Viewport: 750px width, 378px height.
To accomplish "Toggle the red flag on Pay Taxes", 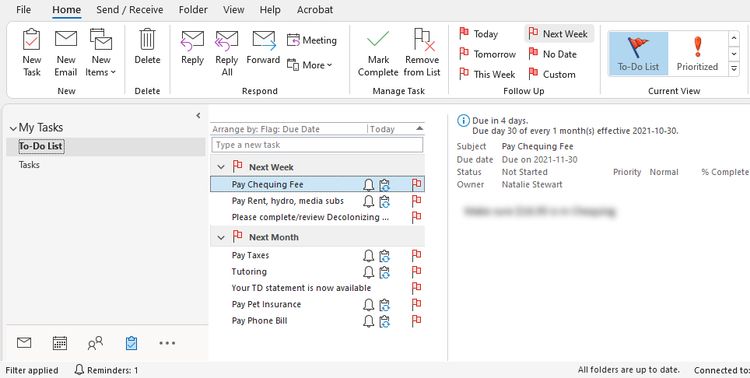I will tap(417, 256).
